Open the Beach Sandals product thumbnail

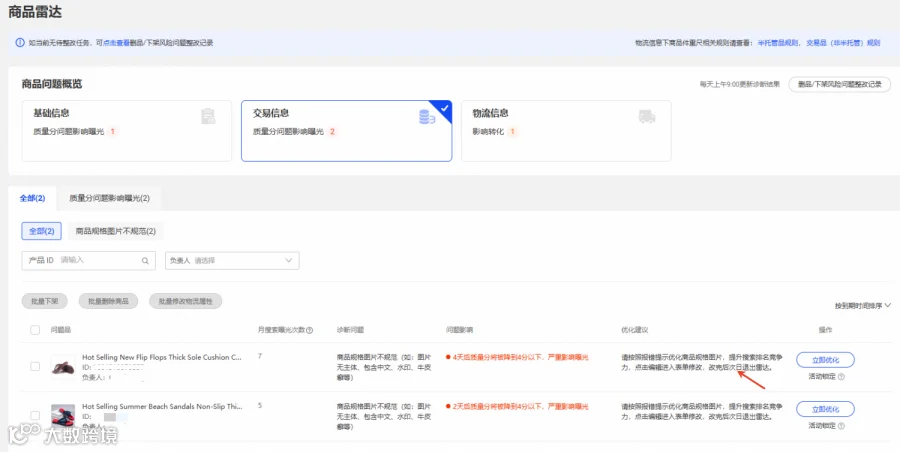(63, 415)
